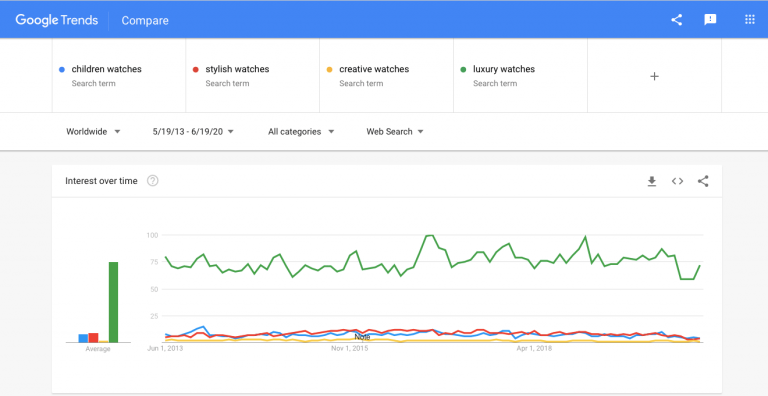The height and width of the screenshot is (396, 768).
Task: Add a comparison term with plus icon
Action: point(654,76)
